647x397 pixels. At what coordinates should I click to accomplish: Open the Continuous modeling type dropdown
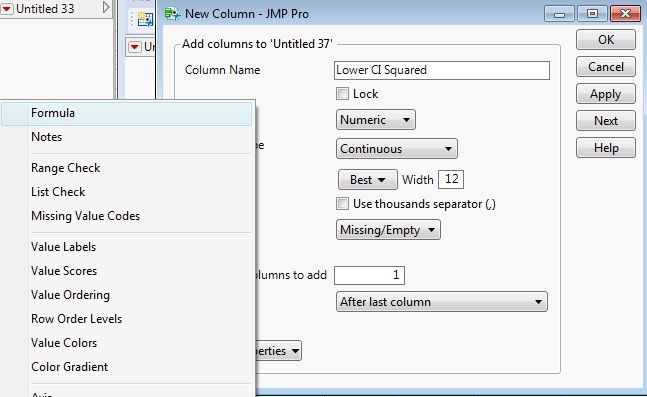pyautogui.click(x=397, y=149)
